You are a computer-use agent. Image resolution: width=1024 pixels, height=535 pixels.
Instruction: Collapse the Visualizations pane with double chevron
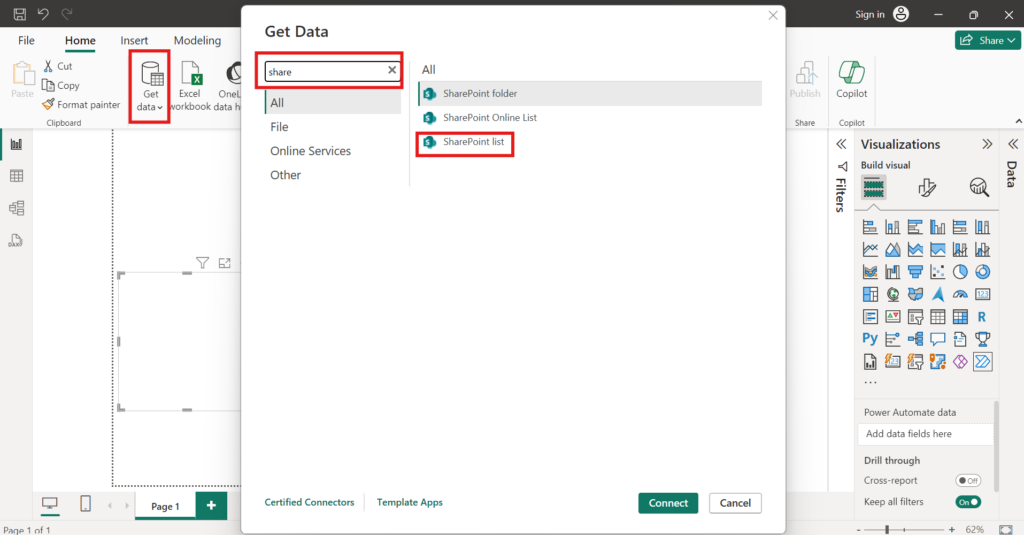coord(987,144)
